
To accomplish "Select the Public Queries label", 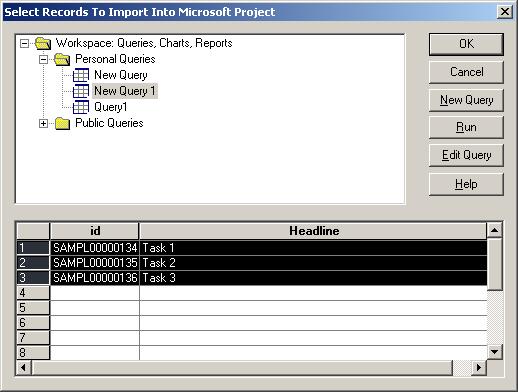I will [x=109, y=123].
